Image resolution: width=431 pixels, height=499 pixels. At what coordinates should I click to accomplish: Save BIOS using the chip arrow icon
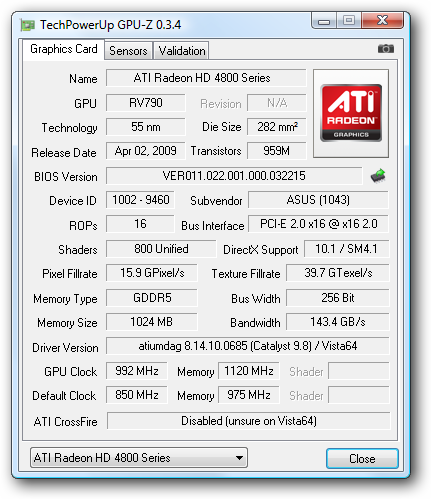(x=378, y=175)
